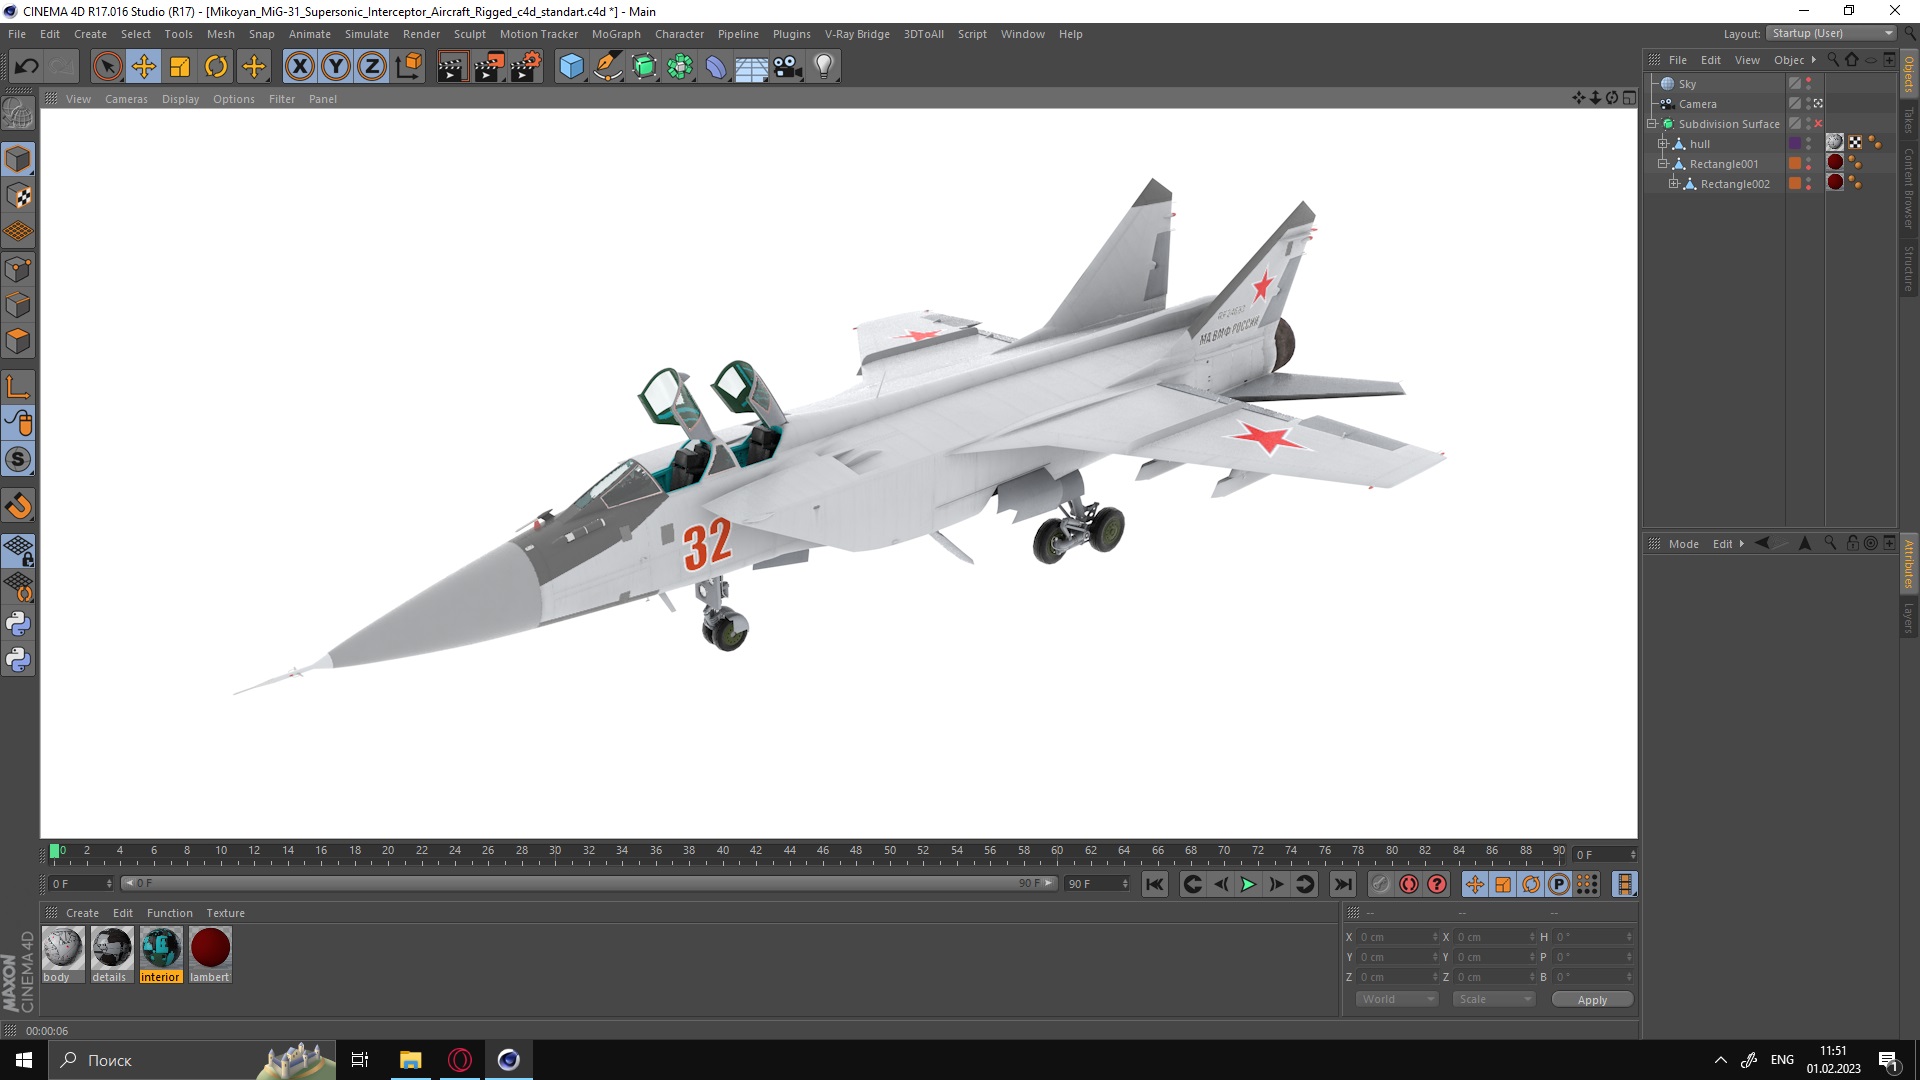The image size is (1920, 1080).
Task: Toggle the hull editor visibility dot
Action: point(1808,140)
